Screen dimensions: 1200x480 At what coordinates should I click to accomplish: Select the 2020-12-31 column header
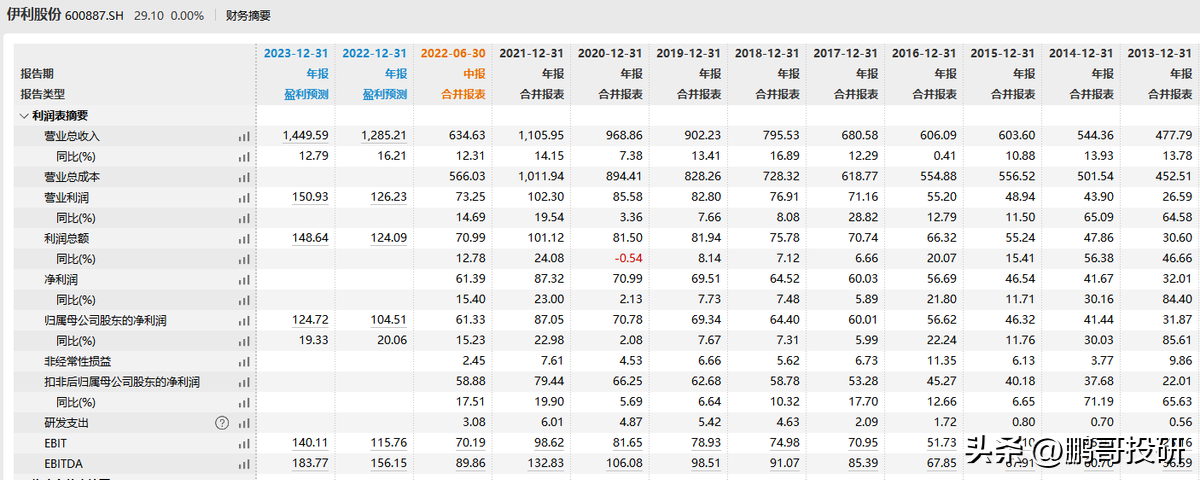[612, 53]
